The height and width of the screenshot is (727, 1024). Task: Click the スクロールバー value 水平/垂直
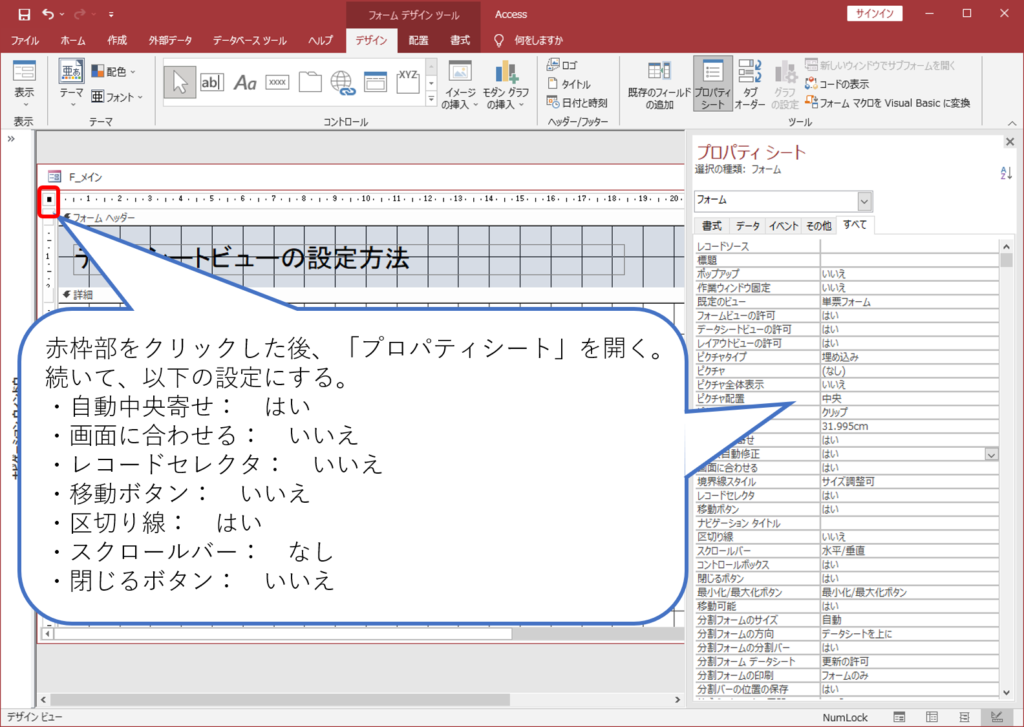pyautogui.click(x=909, y=551)
